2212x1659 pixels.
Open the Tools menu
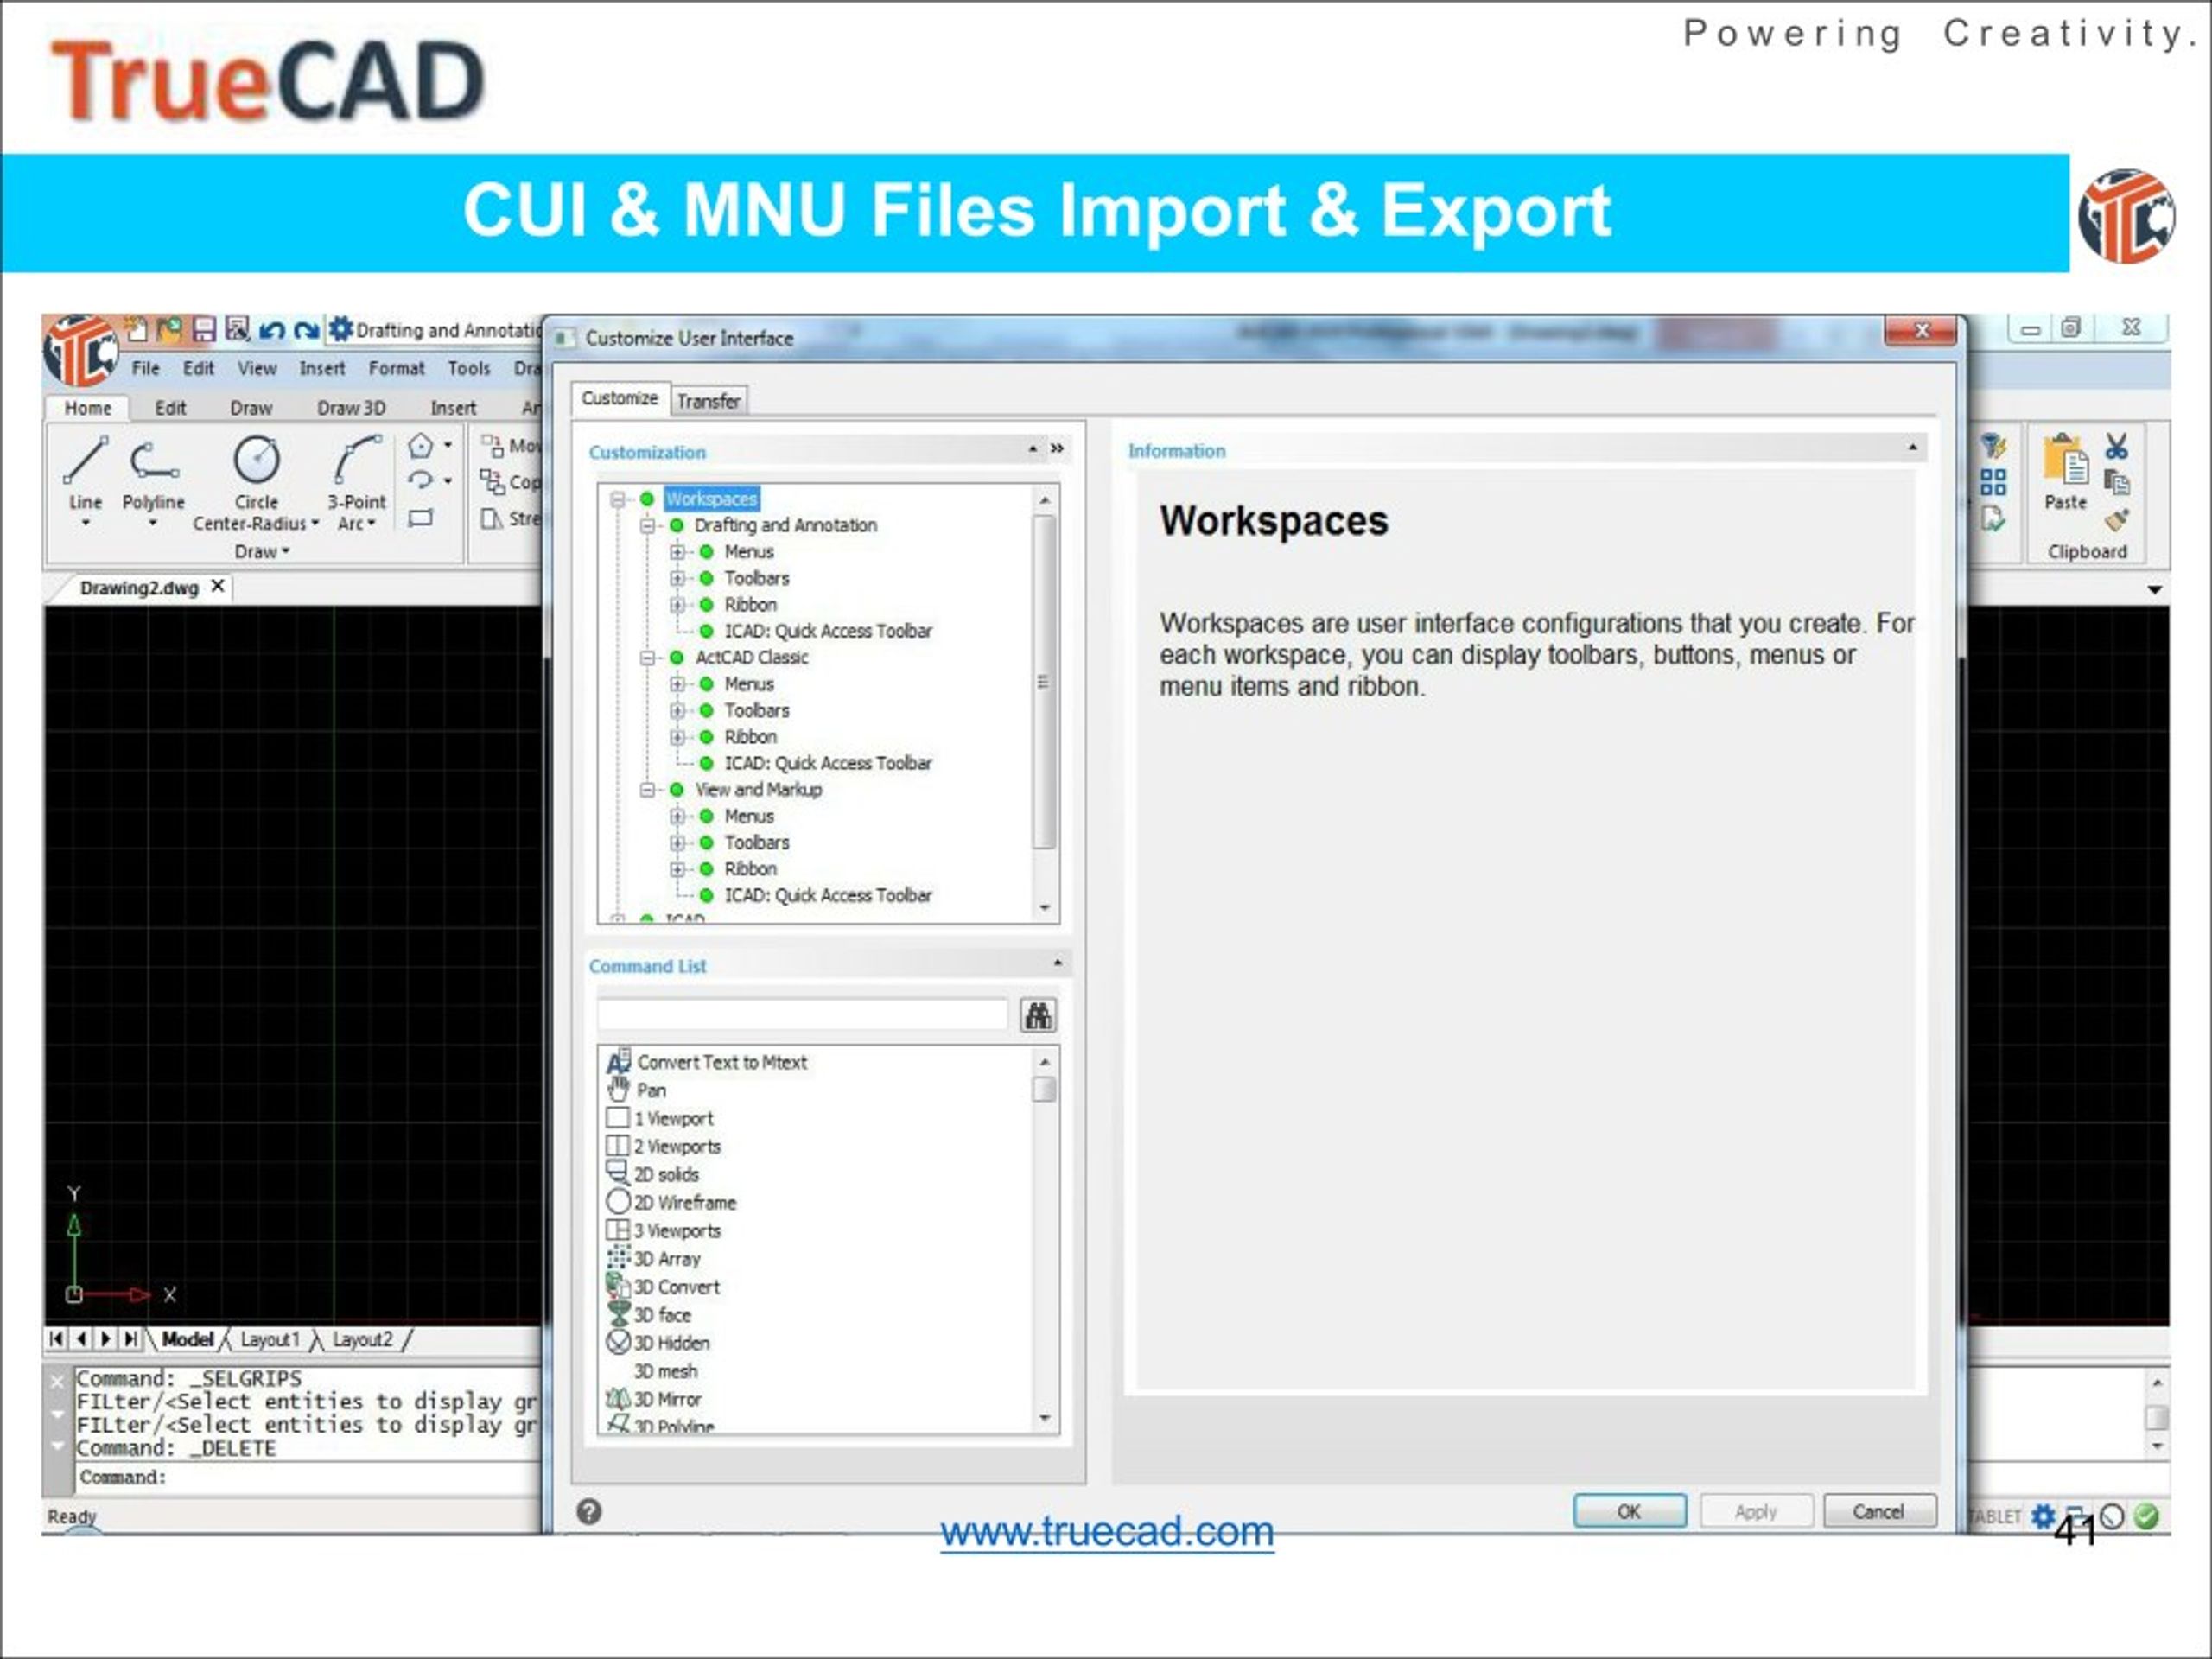pos(469,368)
